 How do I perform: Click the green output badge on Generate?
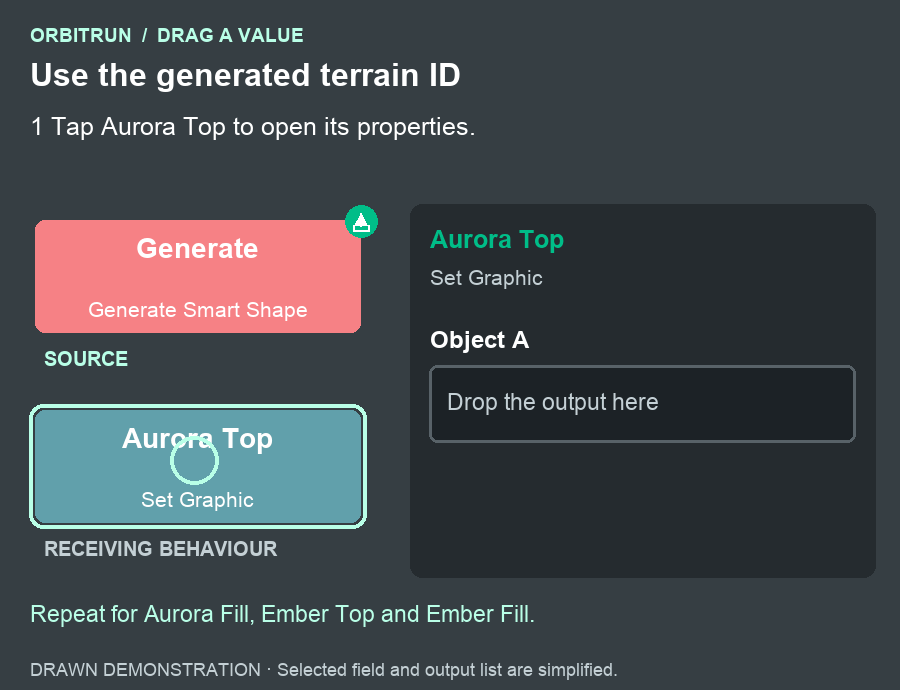pyautogui.click(x=362, y=222)
